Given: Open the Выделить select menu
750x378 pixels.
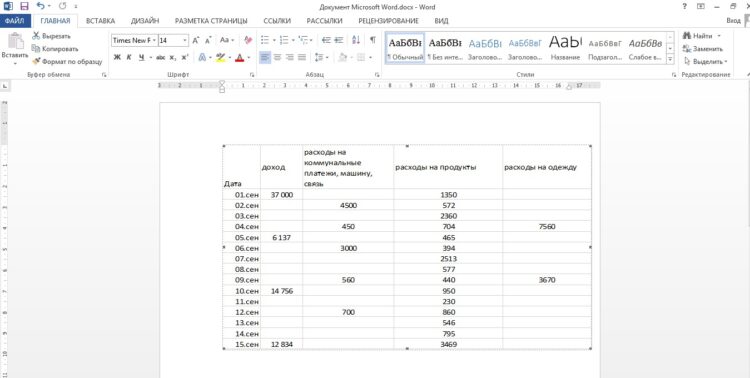Looking at the screenshot, I should pyautogui.click(x=706, y=61).
